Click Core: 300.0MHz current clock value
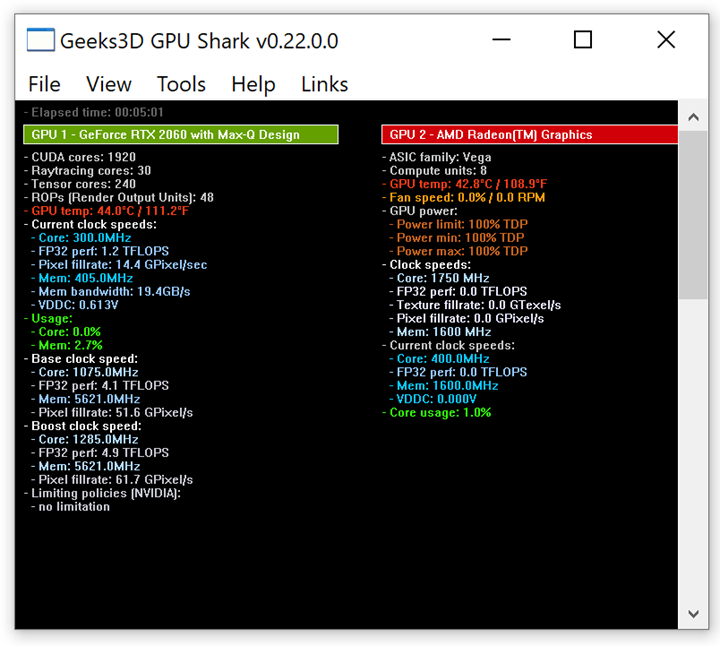The width and height of the screenshot is (720, 646). point(81,238)
